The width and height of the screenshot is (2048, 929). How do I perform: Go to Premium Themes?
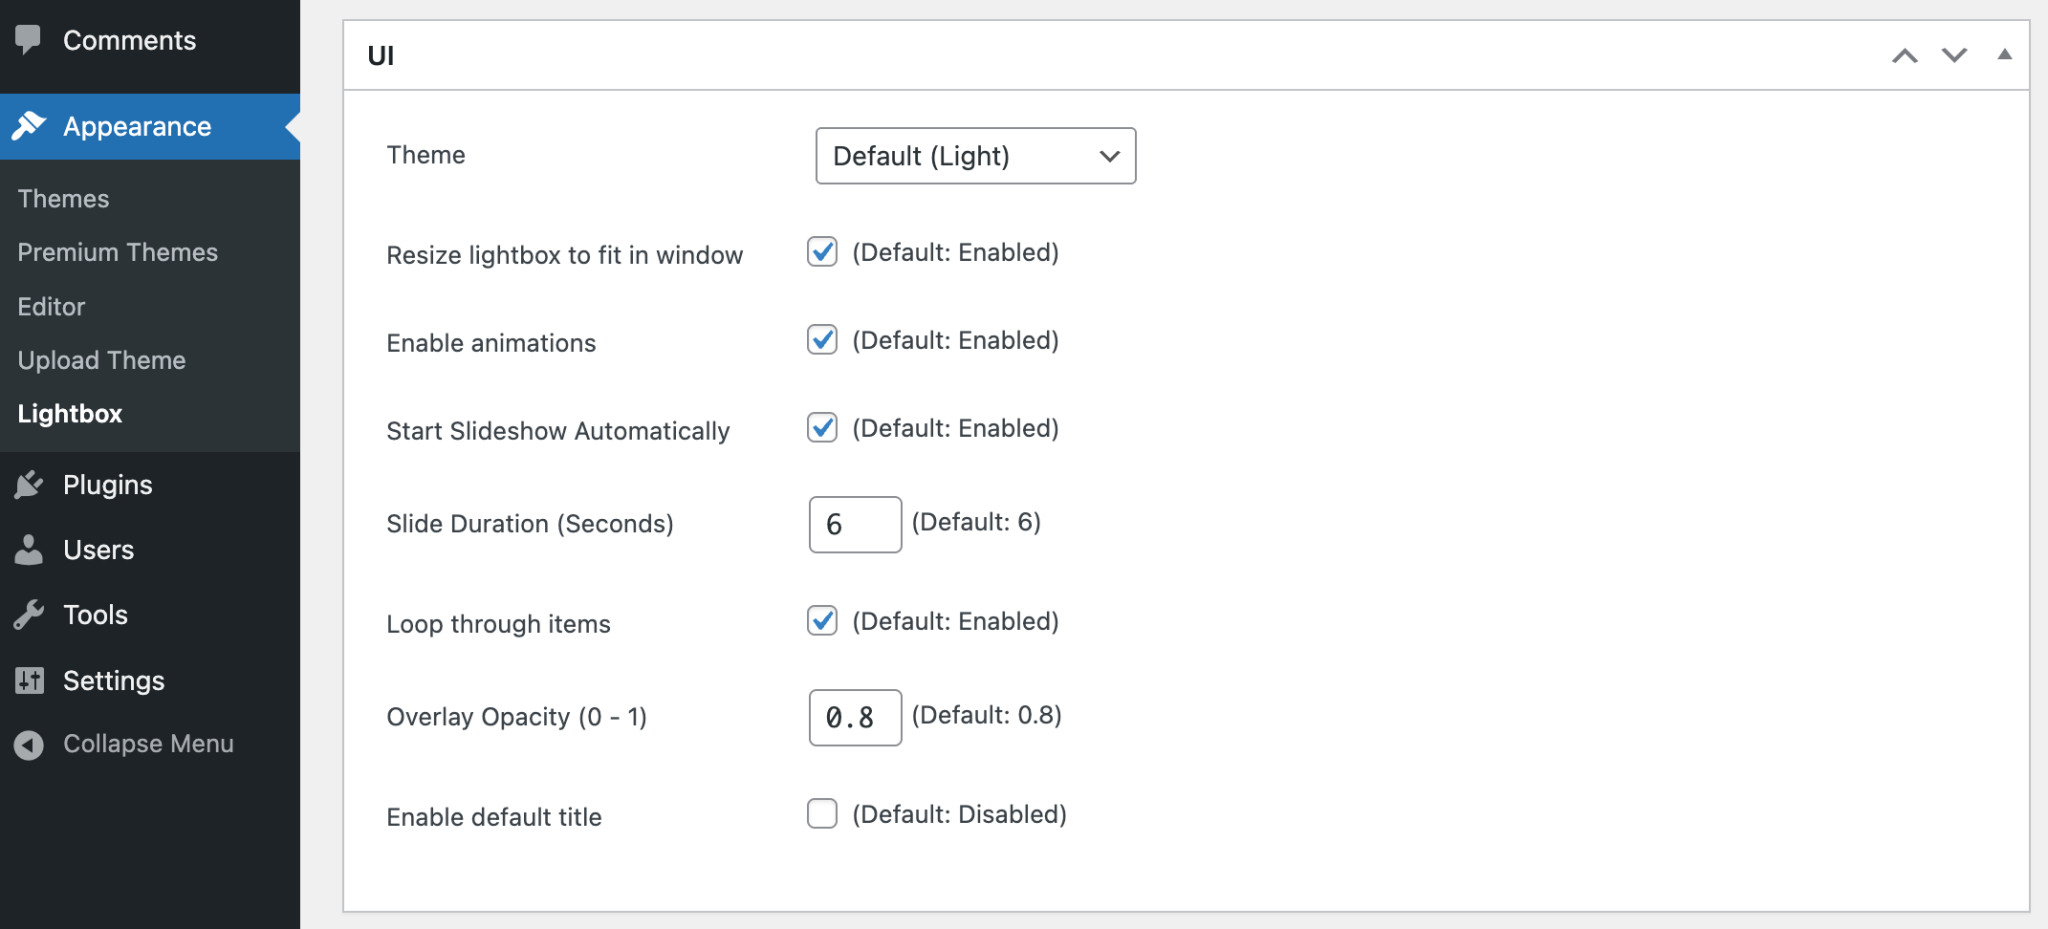click(x=117, y=252)
